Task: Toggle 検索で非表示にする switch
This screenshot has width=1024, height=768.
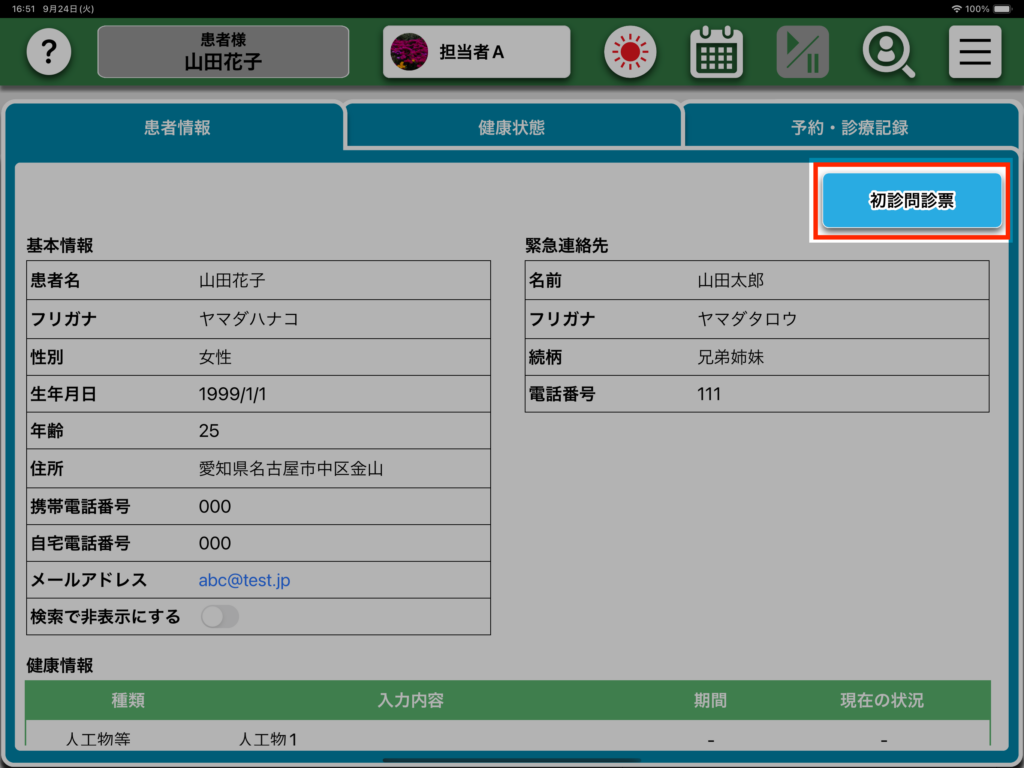Action: [x=220, y=617]
